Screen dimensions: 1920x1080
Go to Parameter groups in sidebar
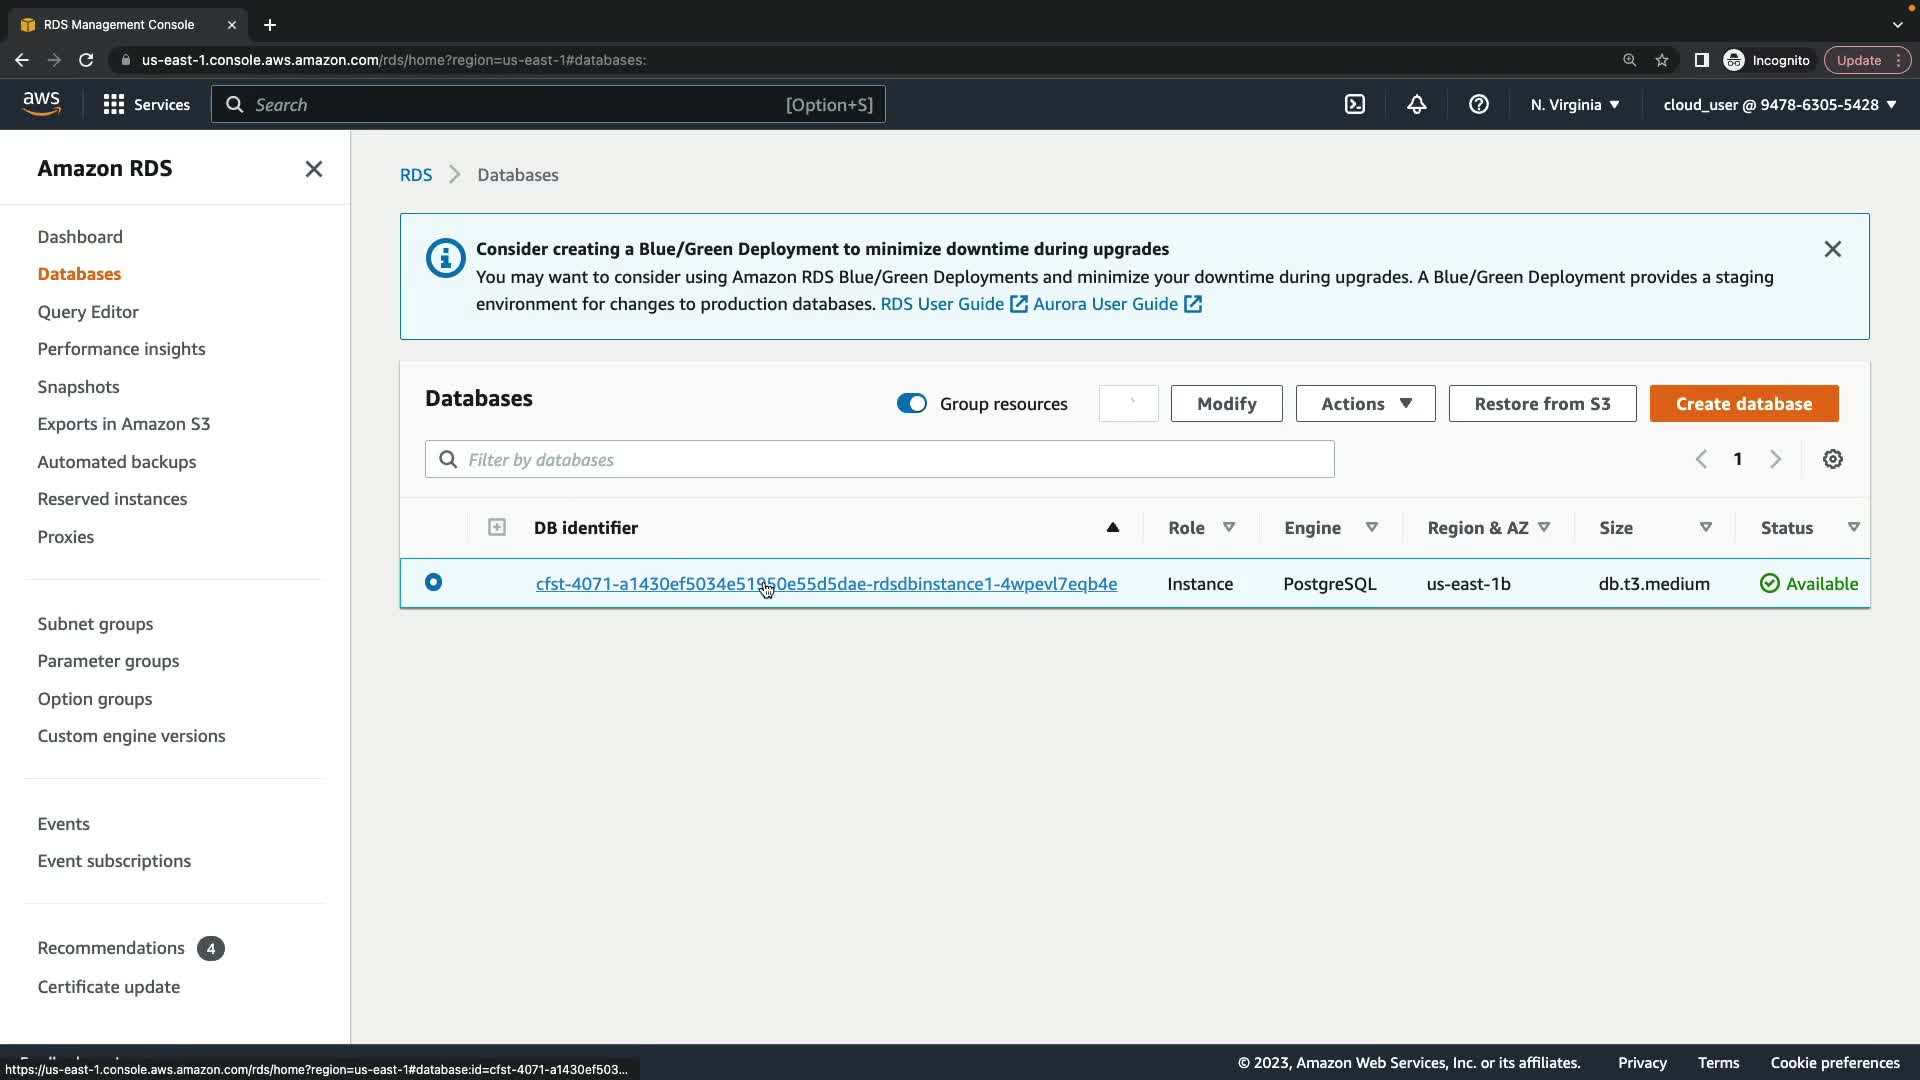pos(108,660)
